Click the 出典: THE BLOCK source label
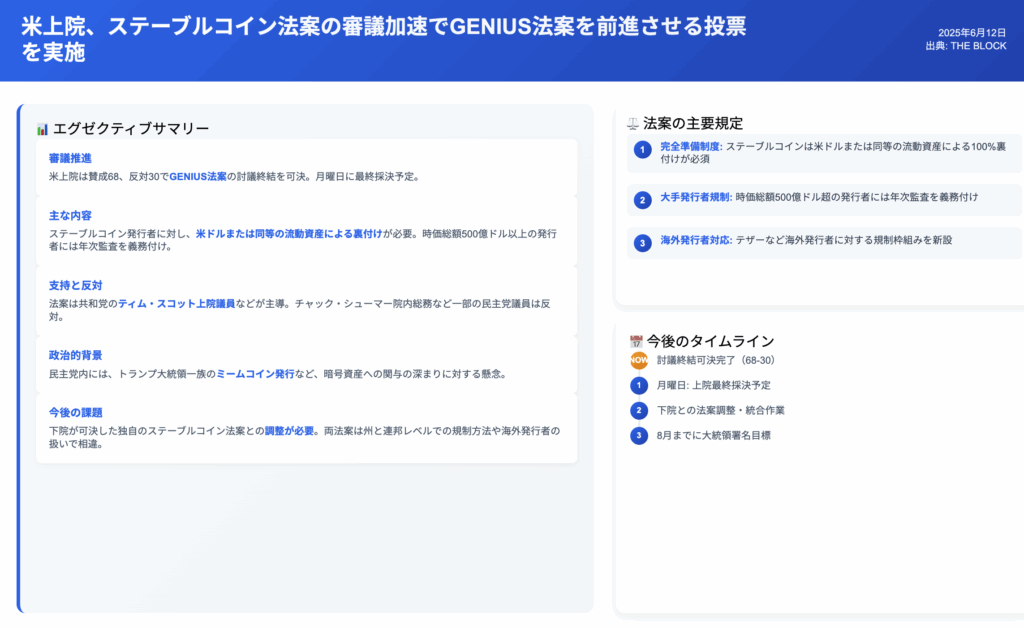The image size is (1024, 628). (x=965, y=46)
